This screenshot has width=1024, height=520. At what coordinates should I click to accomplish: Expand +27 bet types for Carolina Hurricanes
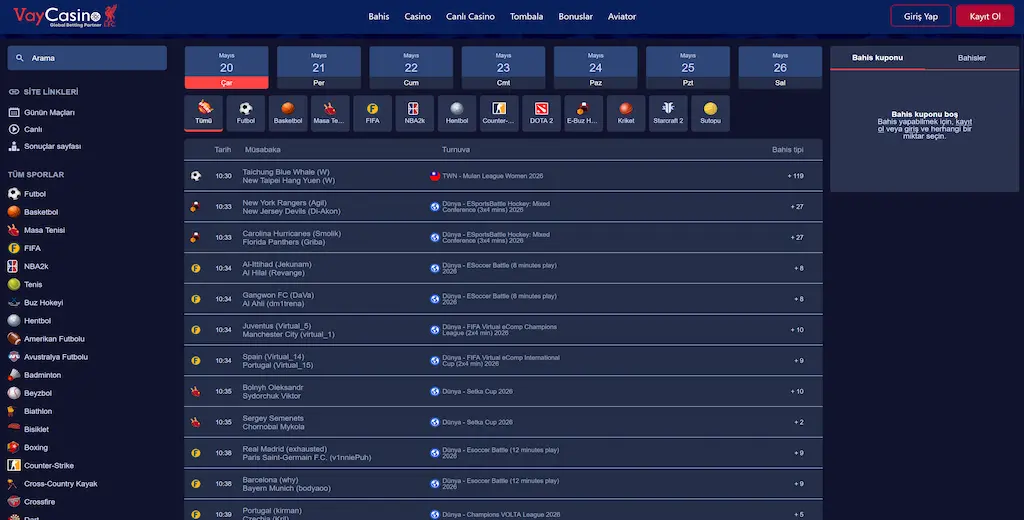click(x=797, y=237)
